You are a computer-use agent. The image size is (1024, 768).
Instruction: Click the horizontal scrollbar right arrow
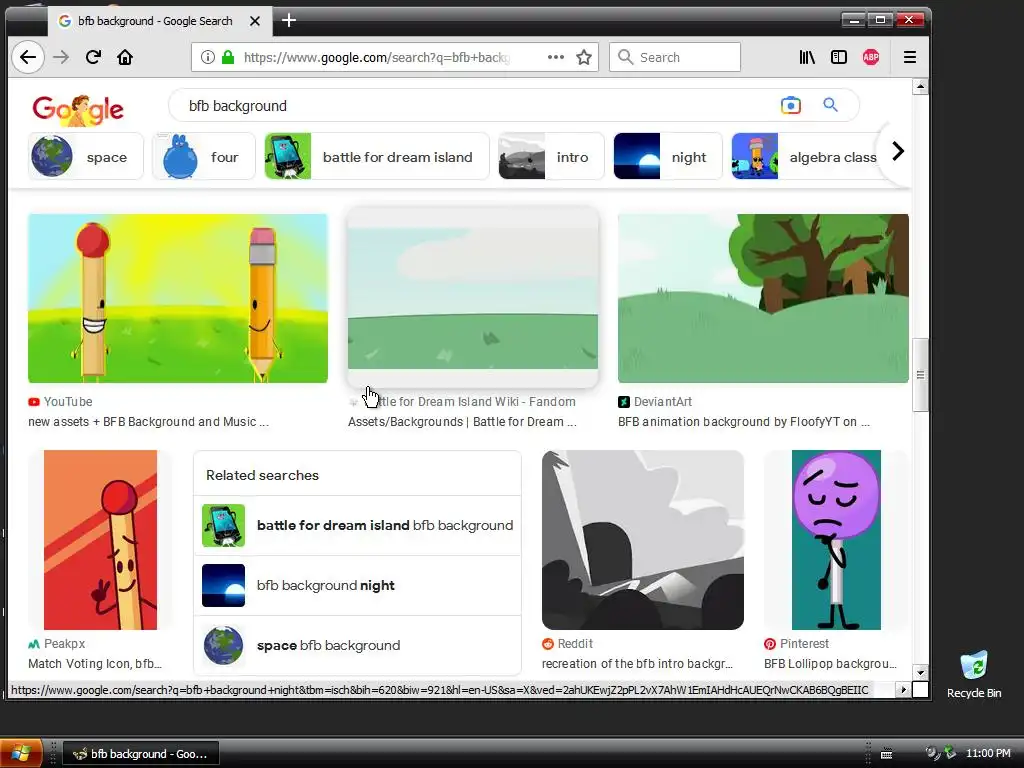(903, 690)
